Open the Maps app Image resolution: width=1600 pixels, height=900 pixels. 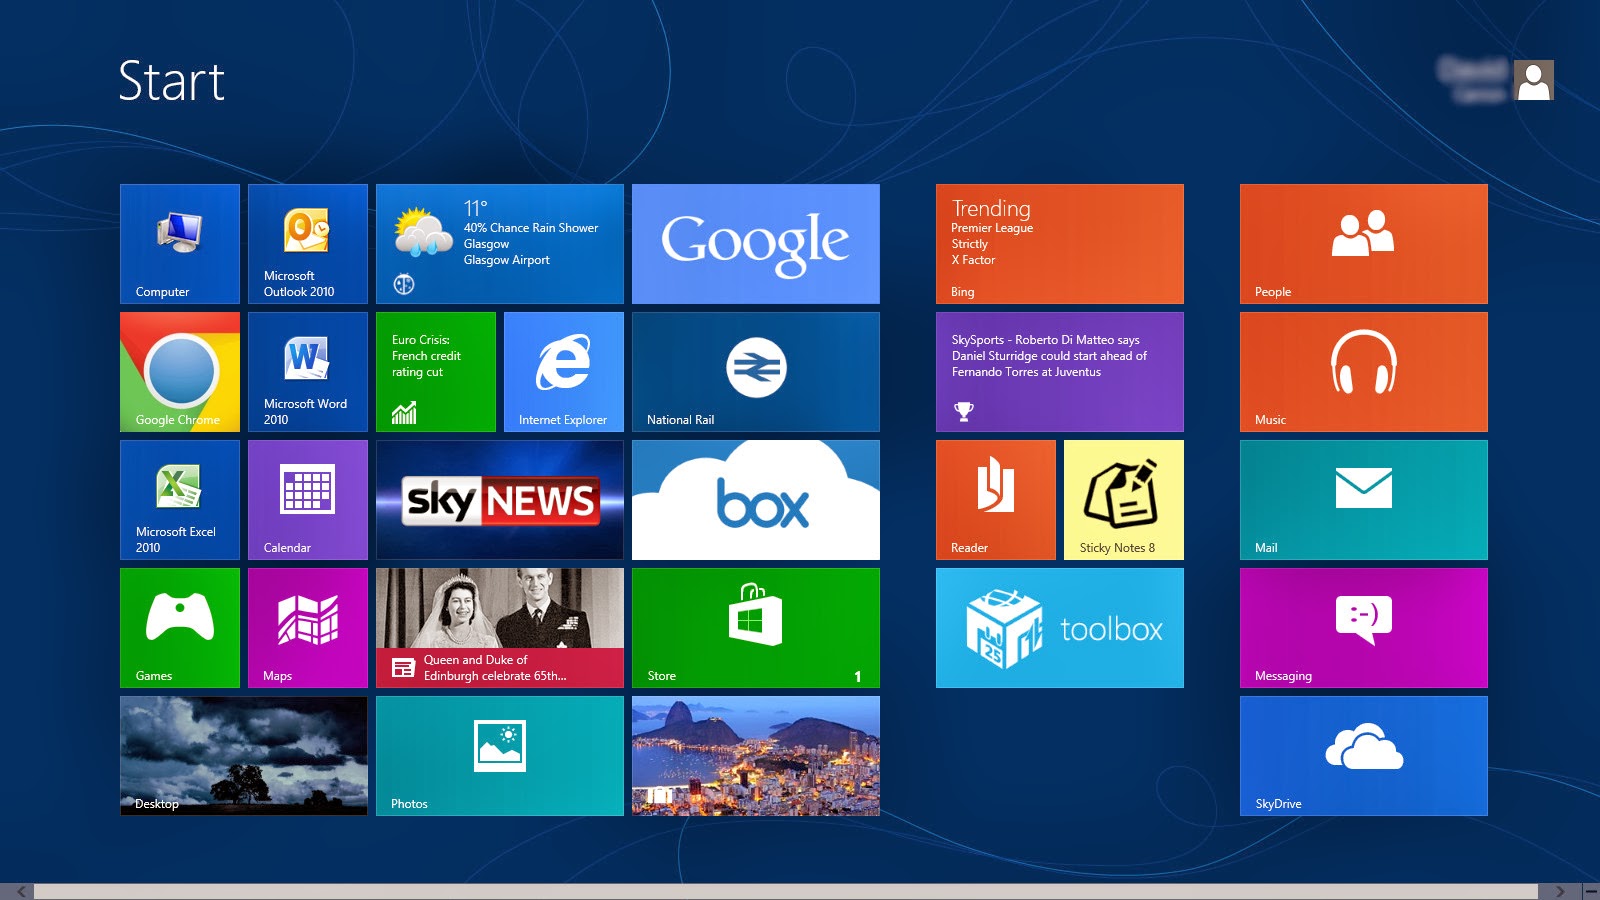[307, 627]
